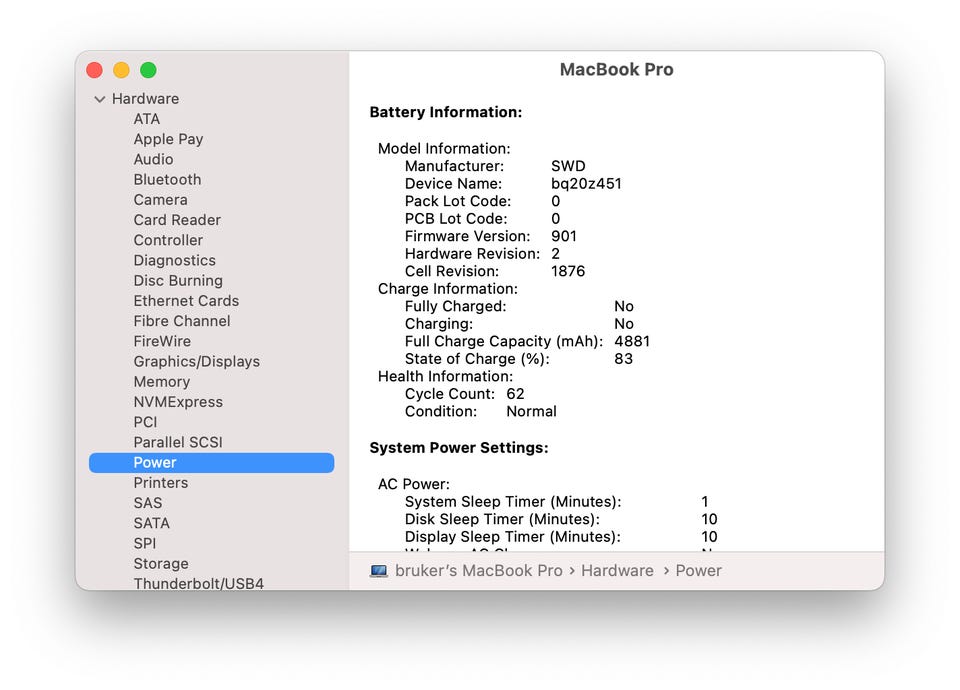Click Hardware in the bottom path bar
This screenshot has height=690, width=960.
tap(617, 571)
